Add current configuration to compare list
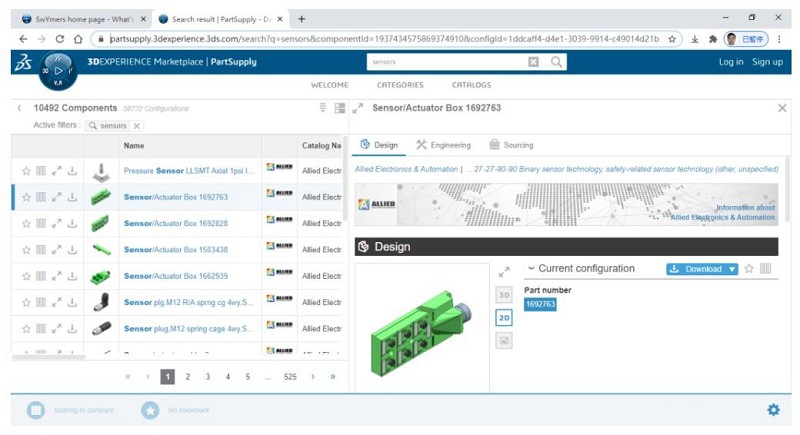The width and height of the screenshot is (800, 435). pyautogui.click(x=765, y=269)
